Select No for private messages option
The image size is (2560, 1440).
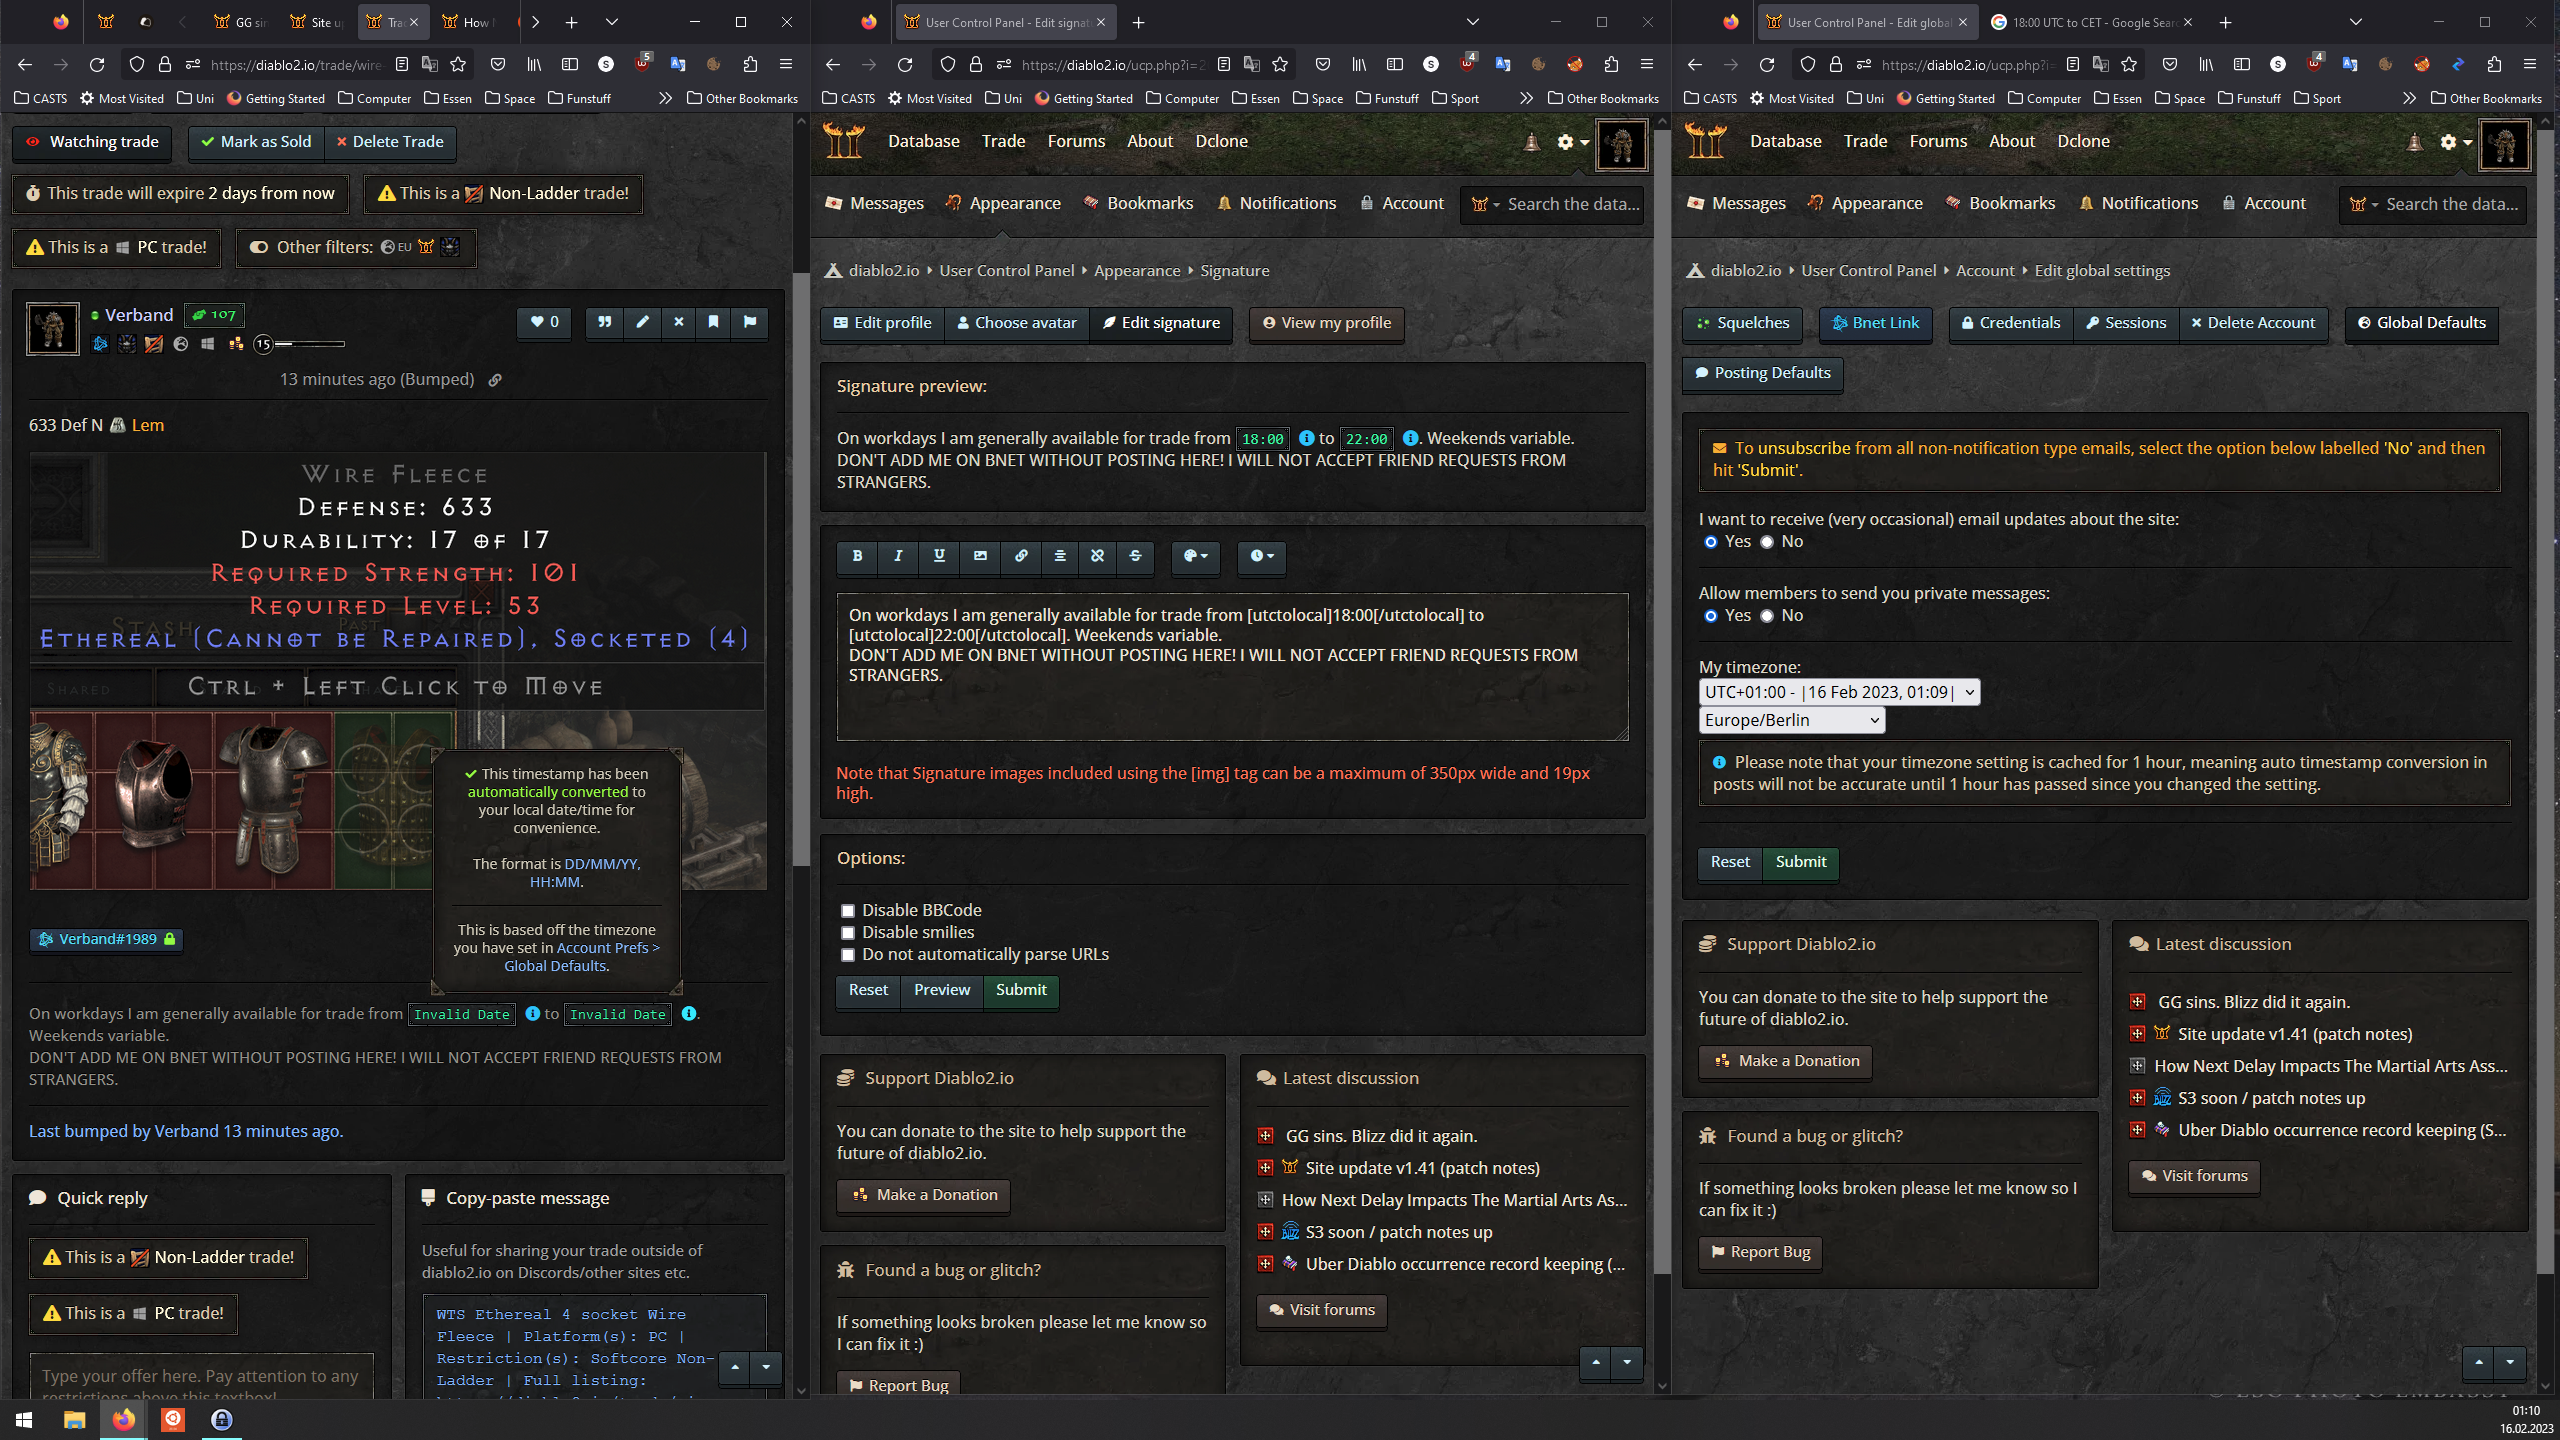pos(1767,616)
